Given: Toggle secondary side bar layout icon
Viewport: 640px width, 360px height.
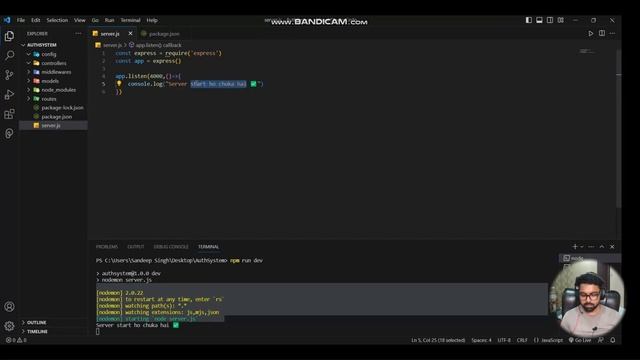Looking at the screenshot, I should pos(550,20).
